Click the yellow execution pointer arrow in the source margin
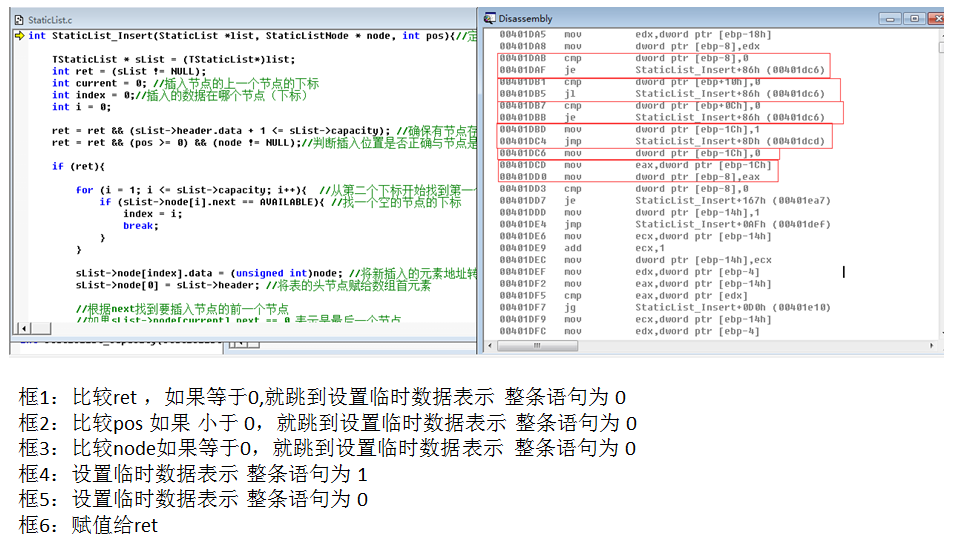This screenshot has height=550, width=961. click(x=20, y=36)
